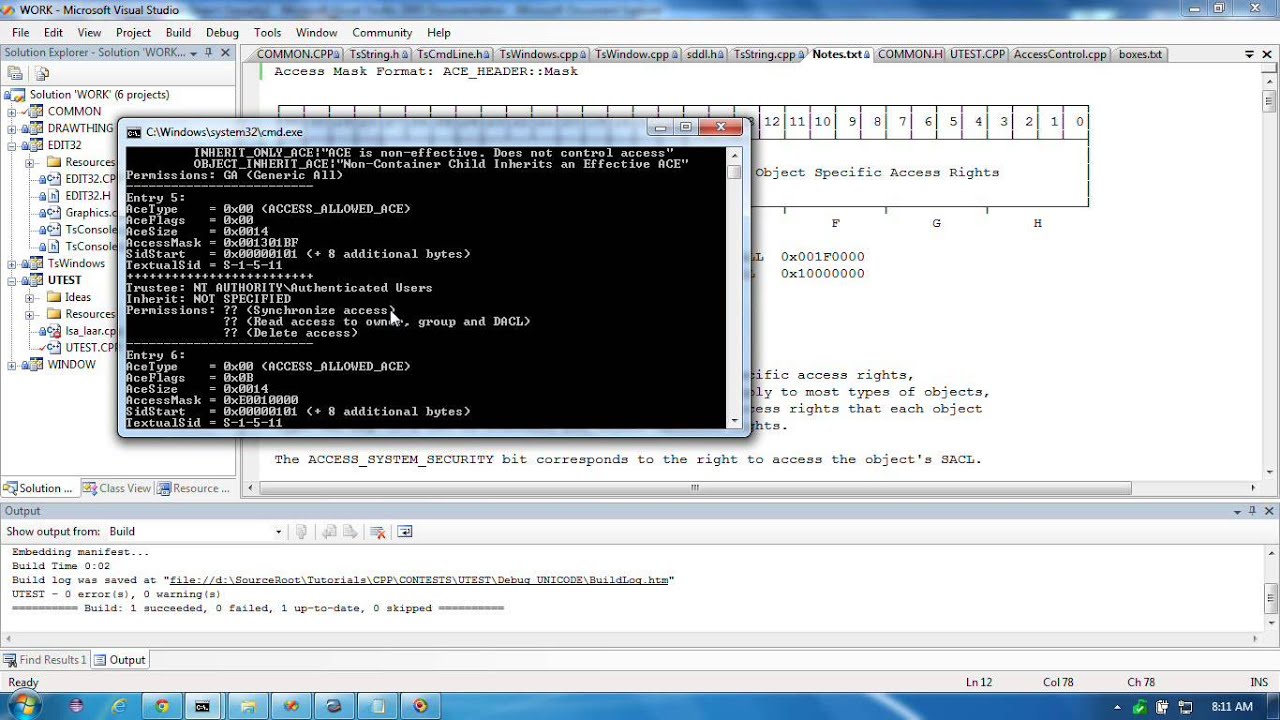Screen dimensions: 1280x720
Task: Switch to the sddl.h document tab
Action: pyautogui.click(x=705, y=54)
